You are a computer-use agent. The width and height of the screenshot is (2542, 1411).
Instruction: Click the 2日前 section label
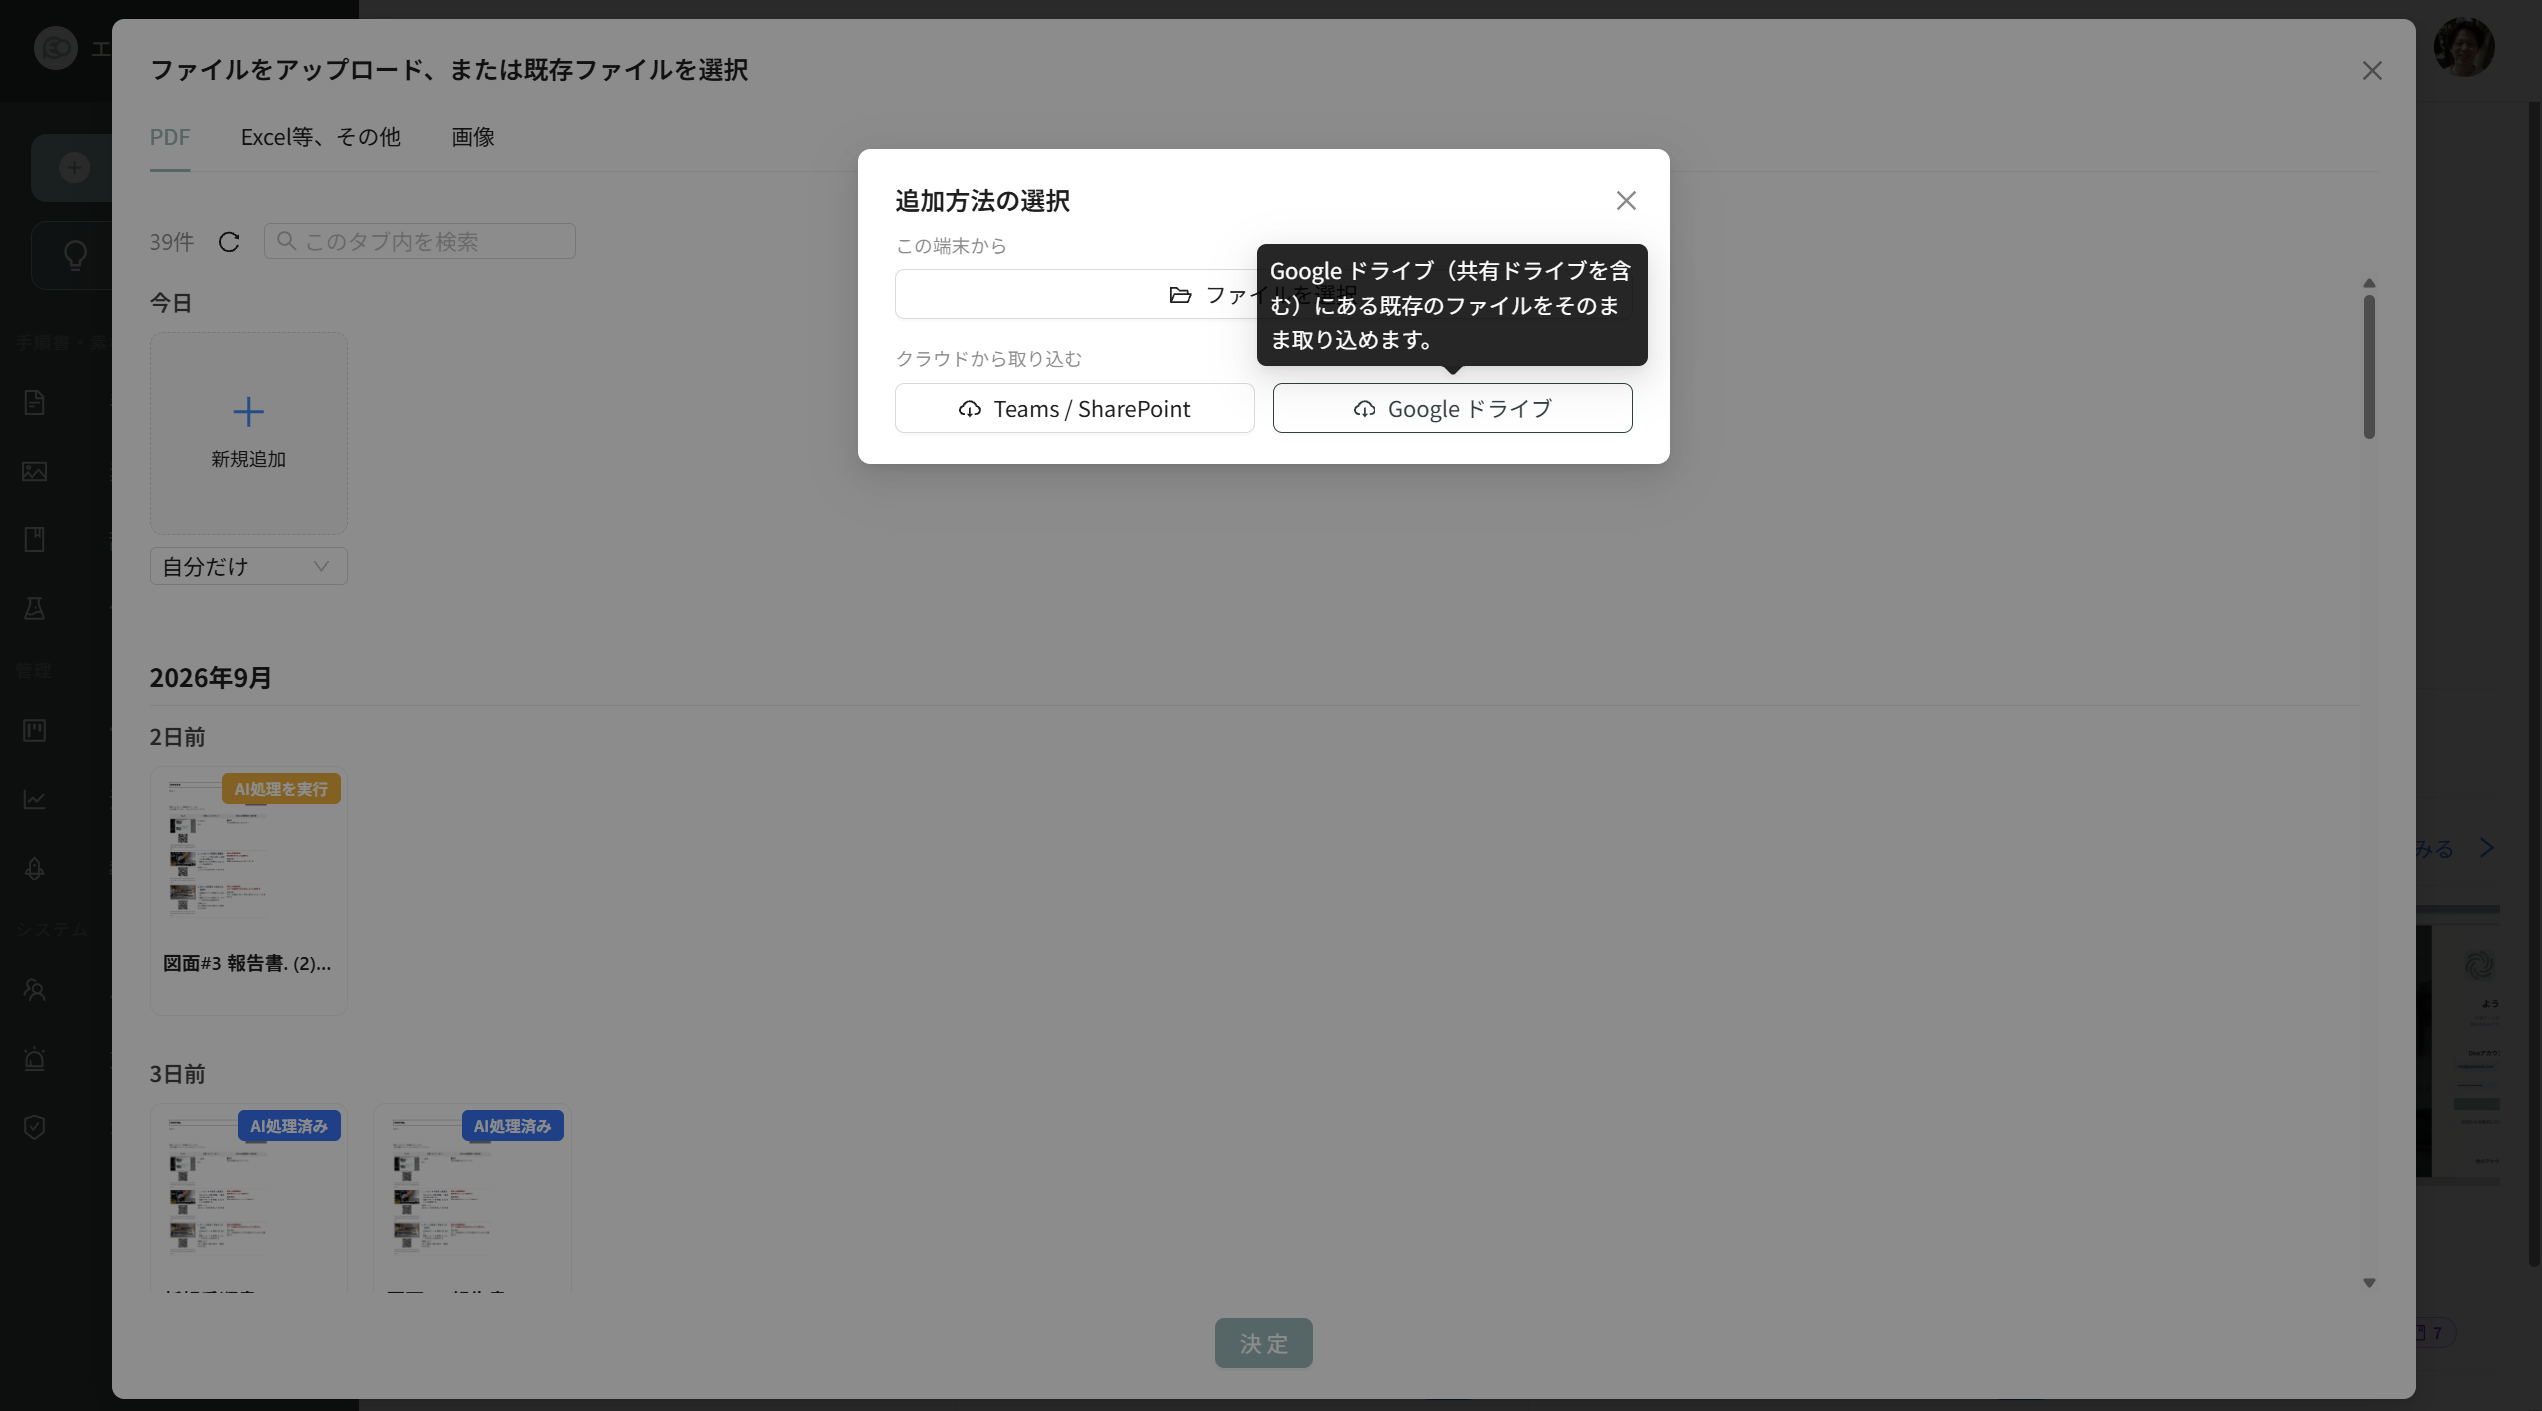(178, 737)
